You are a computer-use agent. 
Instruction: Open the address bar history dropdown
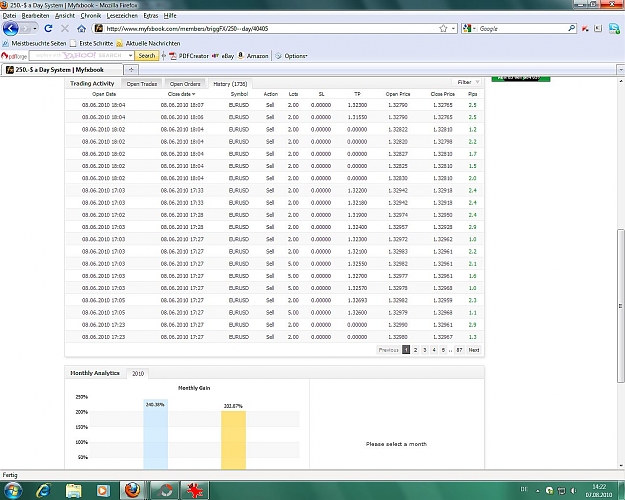point(453,28)
